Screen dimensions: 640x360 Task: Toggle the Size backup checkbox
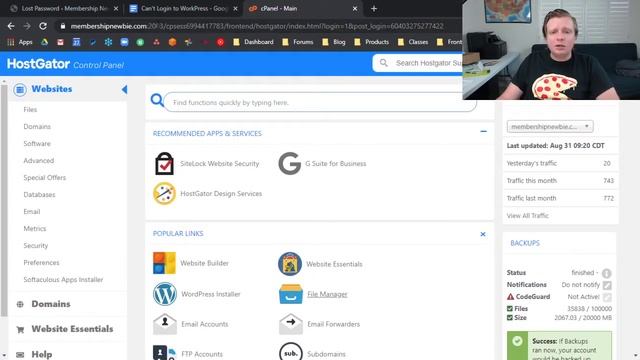(x=509, y=318)
